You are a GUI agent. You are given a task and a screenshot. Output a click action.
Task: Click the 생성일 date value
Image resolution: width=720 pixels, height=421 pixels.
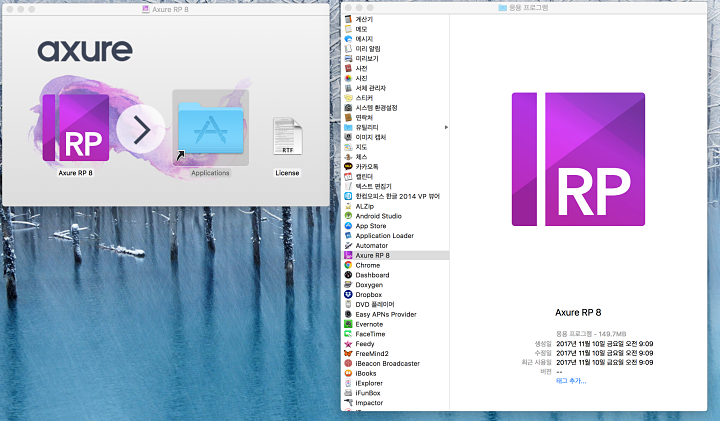[604, 343]
